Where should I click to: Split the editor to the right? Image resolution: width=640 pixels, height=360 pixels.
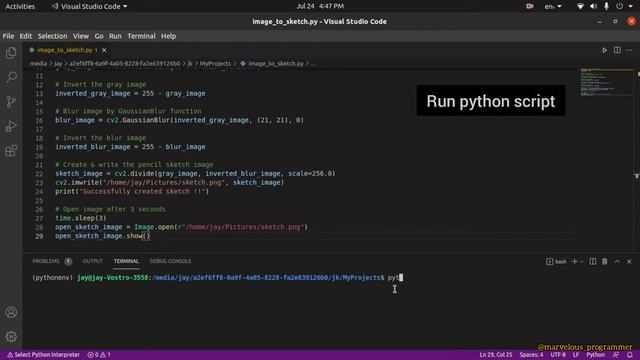[x=617, y=50]
